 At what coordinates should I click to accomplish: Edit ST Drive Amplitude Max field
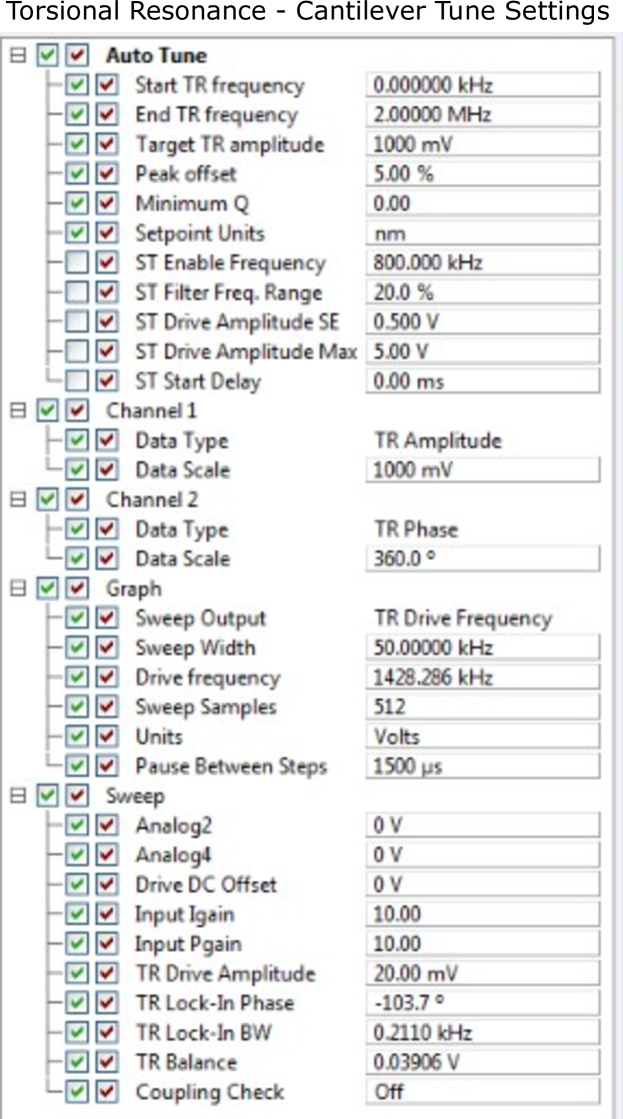[483, 352]
